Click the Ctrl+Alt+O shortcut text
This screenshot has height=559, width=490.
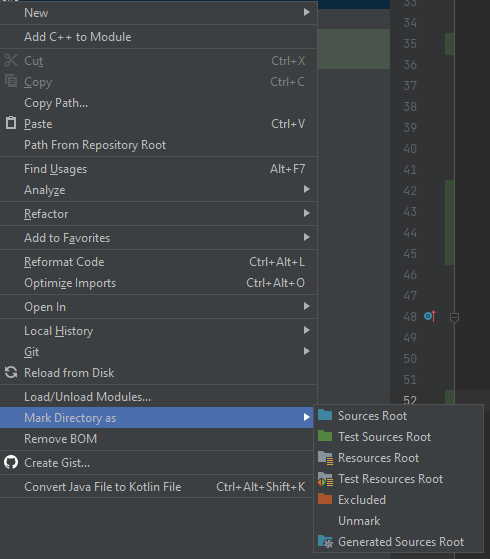pos(275,283)
